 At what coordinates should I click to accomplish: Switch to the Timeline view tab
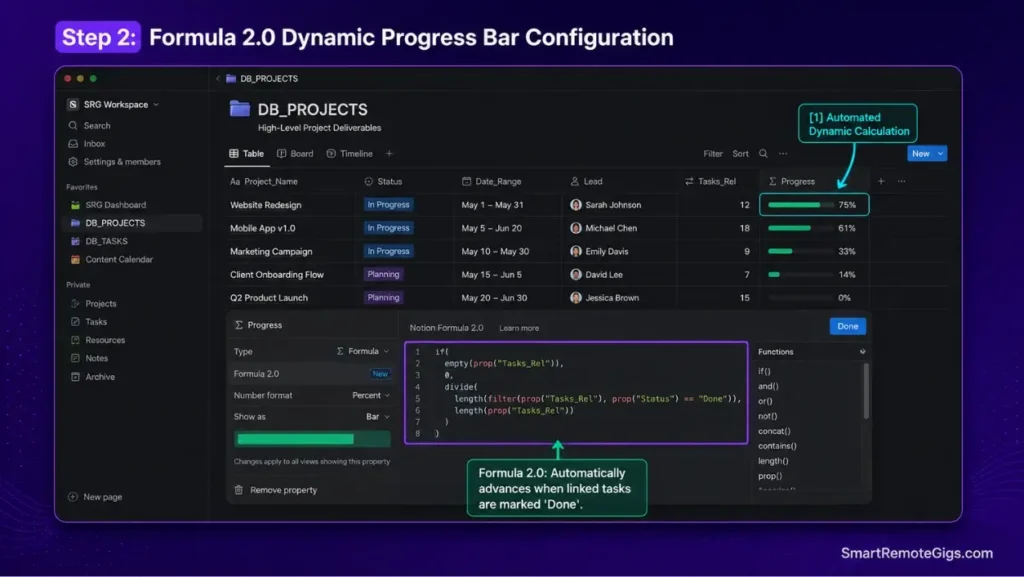coord(350,154)
